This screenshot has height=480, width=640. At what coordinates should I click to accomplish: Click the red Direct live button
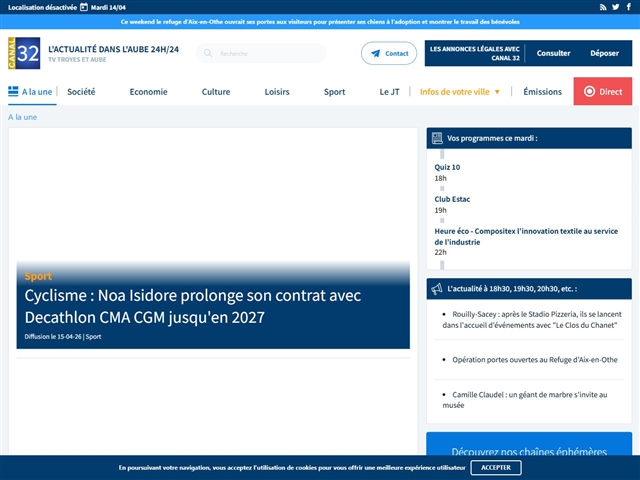[602, 91]
